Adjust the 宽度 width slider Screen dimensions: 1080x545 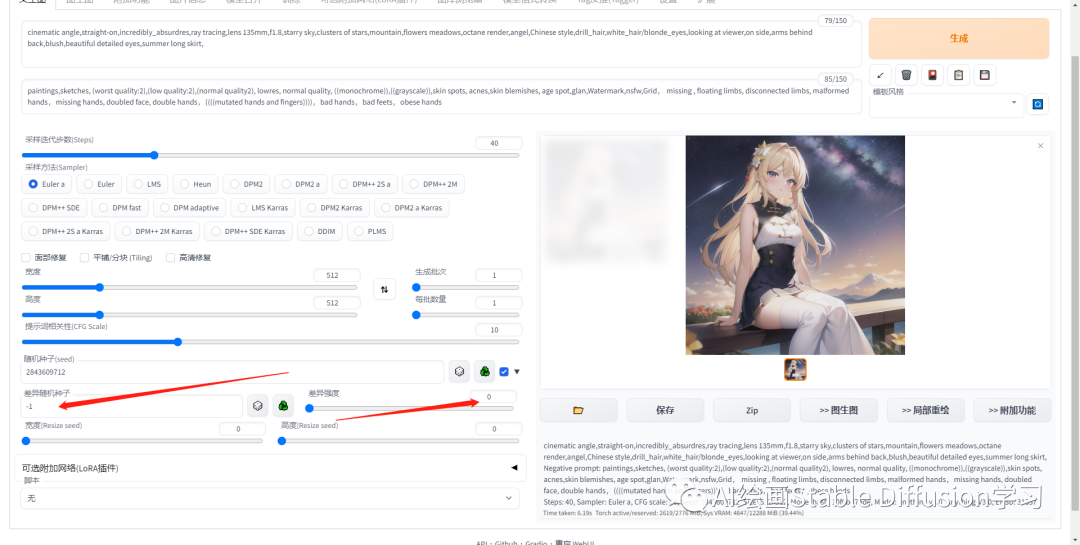tap(189, 287)
